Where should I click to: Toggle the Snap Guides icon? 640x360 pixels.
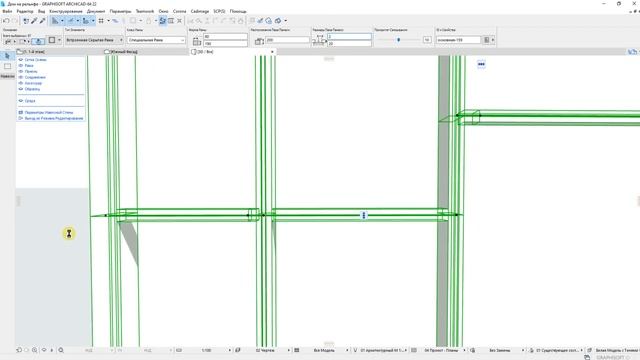point(71,21)
